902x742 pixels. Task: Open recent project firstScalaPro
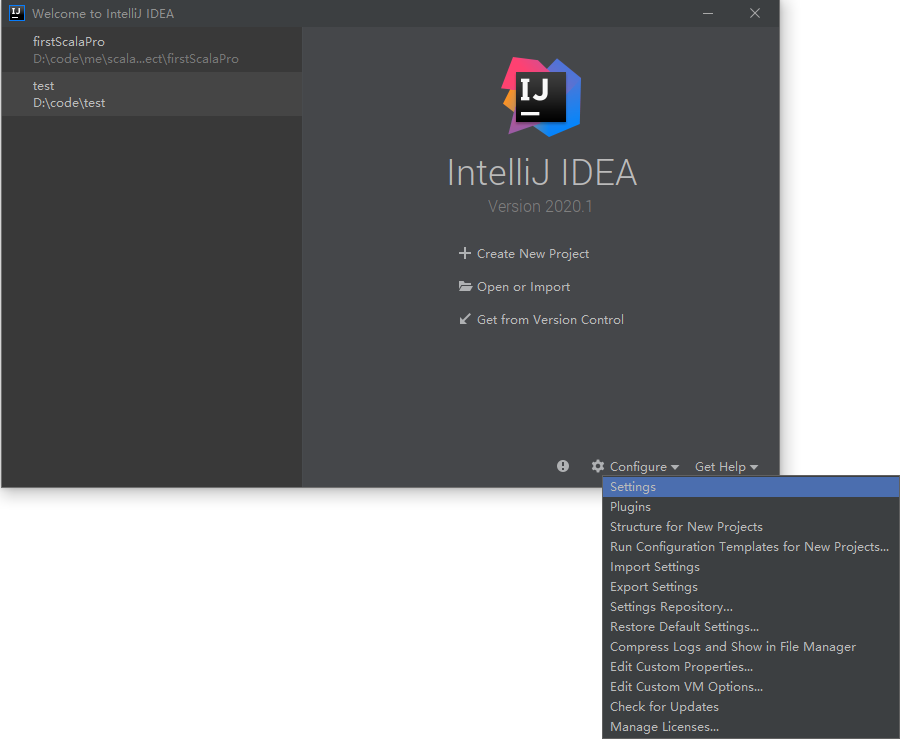click(152, 49)
